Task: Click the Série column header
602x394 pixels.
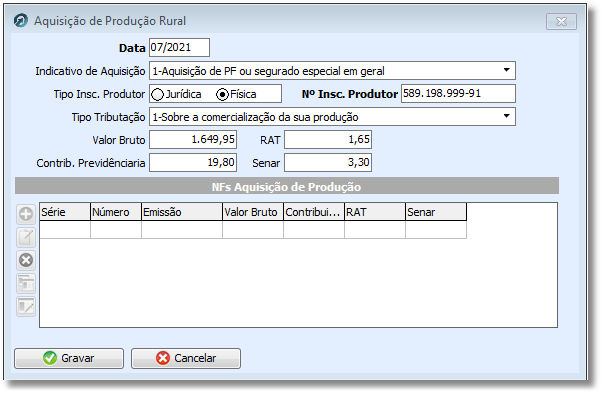Action: point(65,212)
